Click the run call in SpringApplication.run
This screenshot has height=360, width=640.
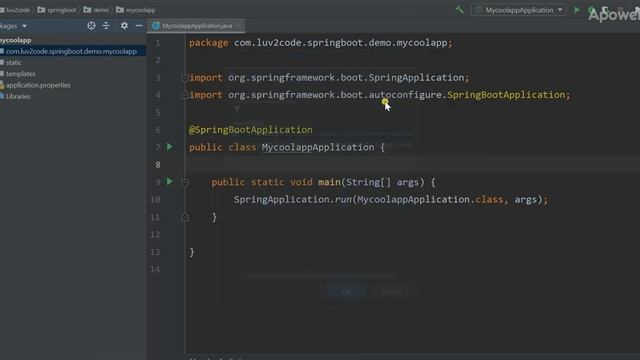coord(343,200)
